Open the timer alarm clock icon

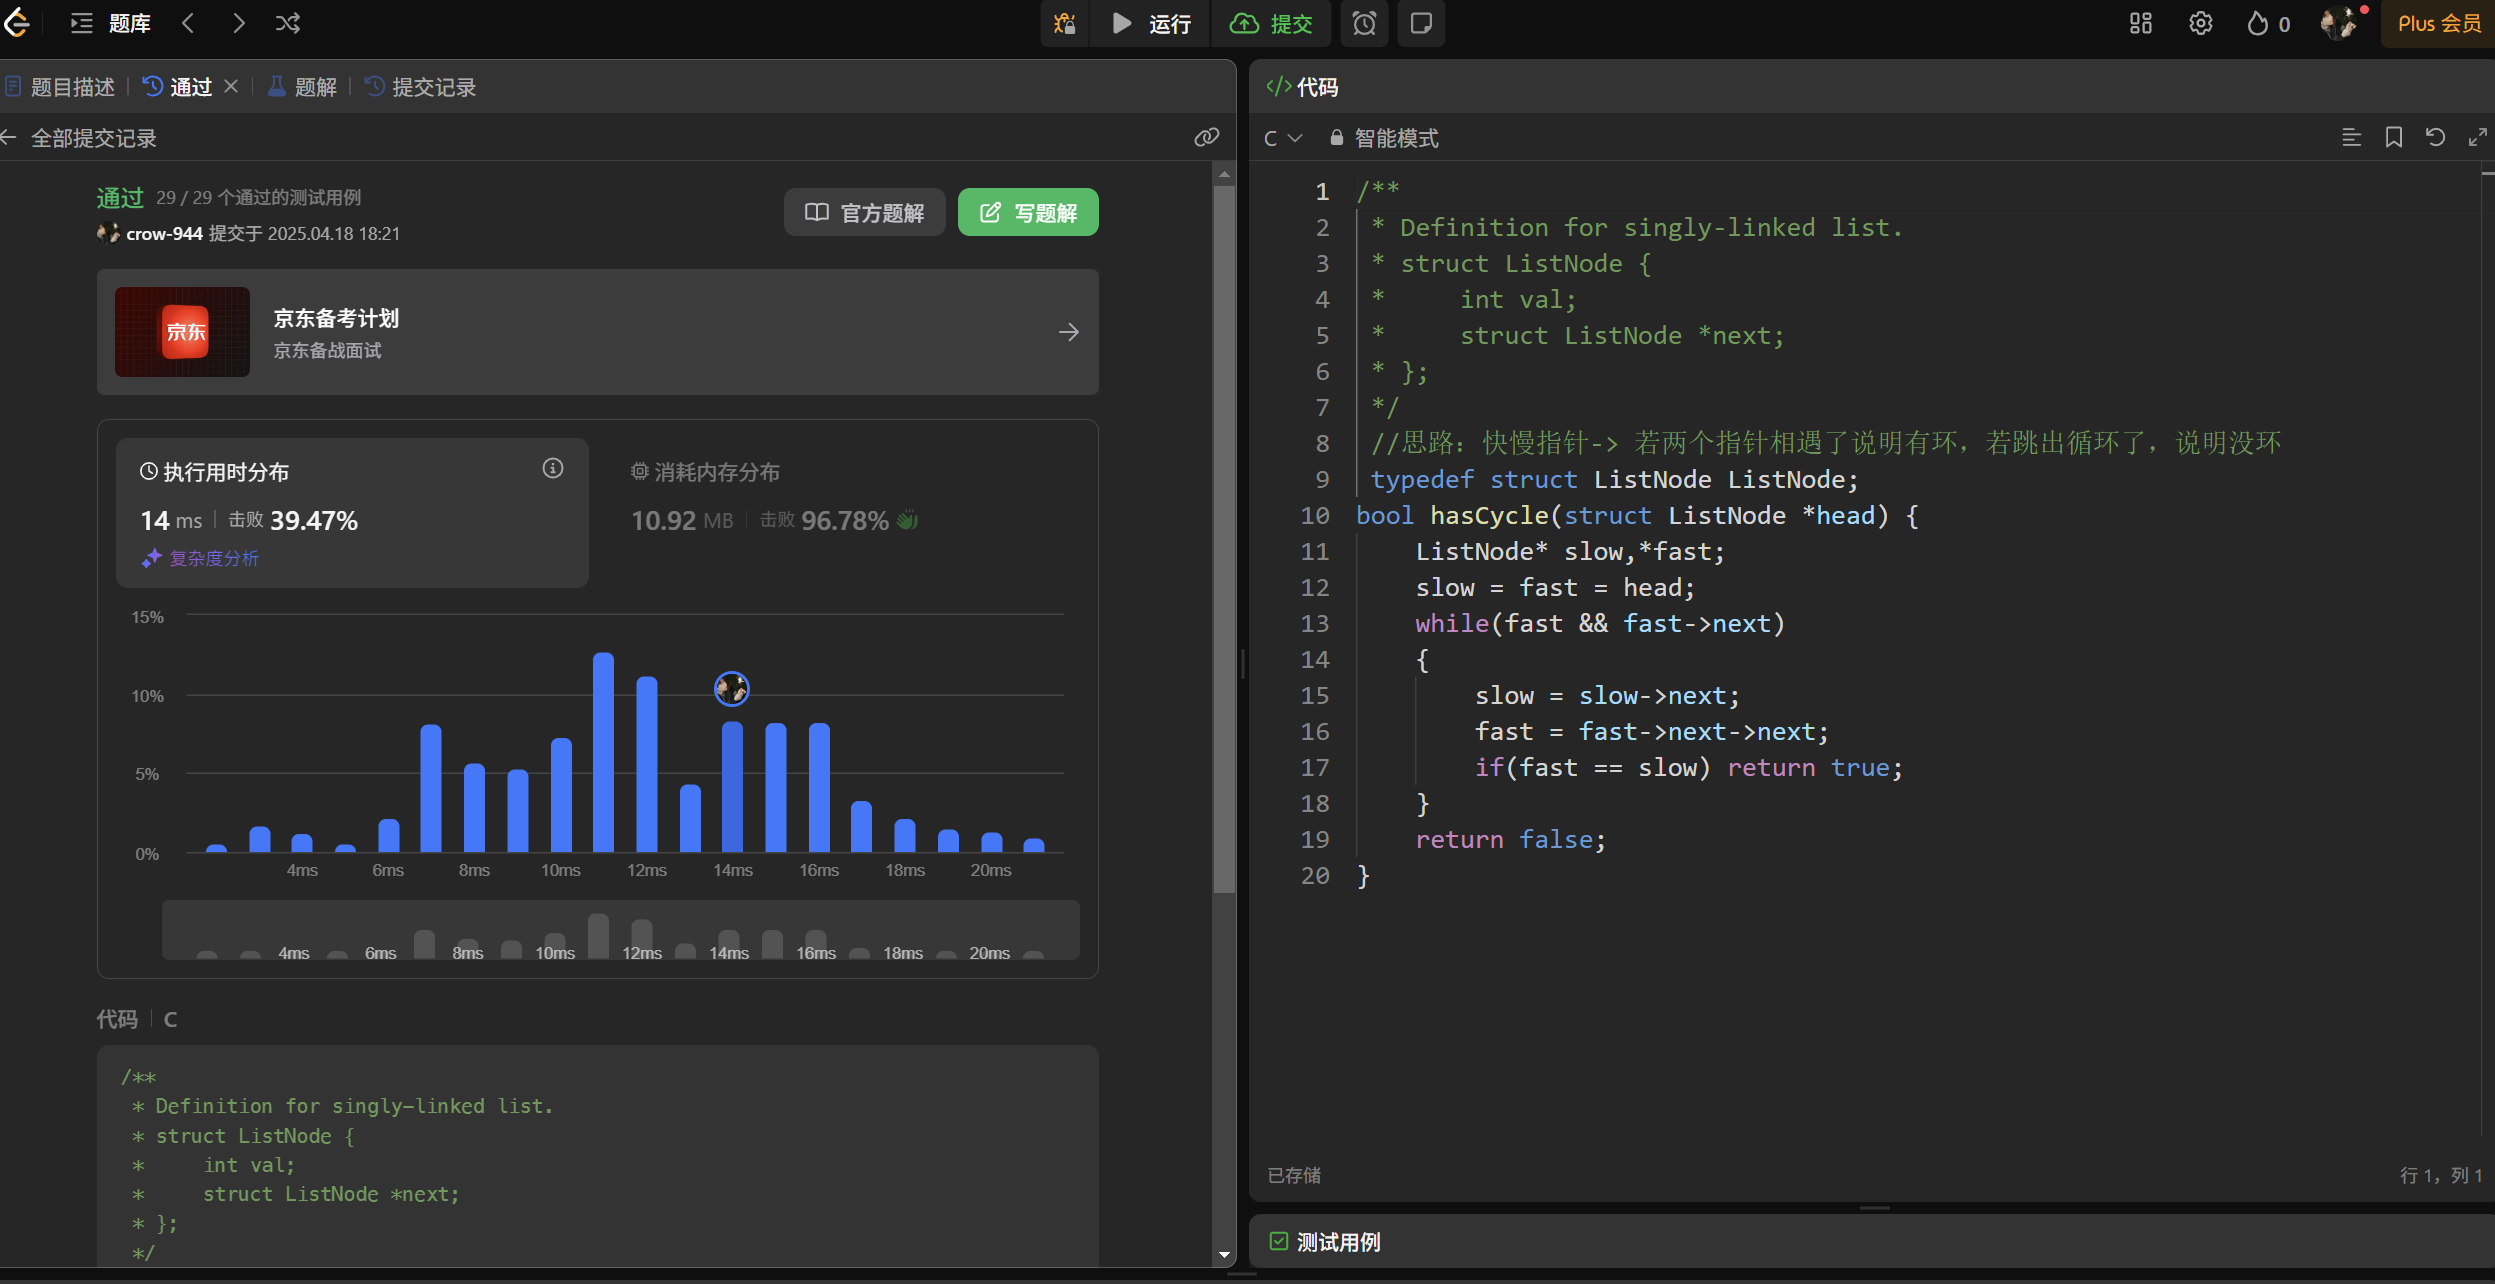point(1364,23)
